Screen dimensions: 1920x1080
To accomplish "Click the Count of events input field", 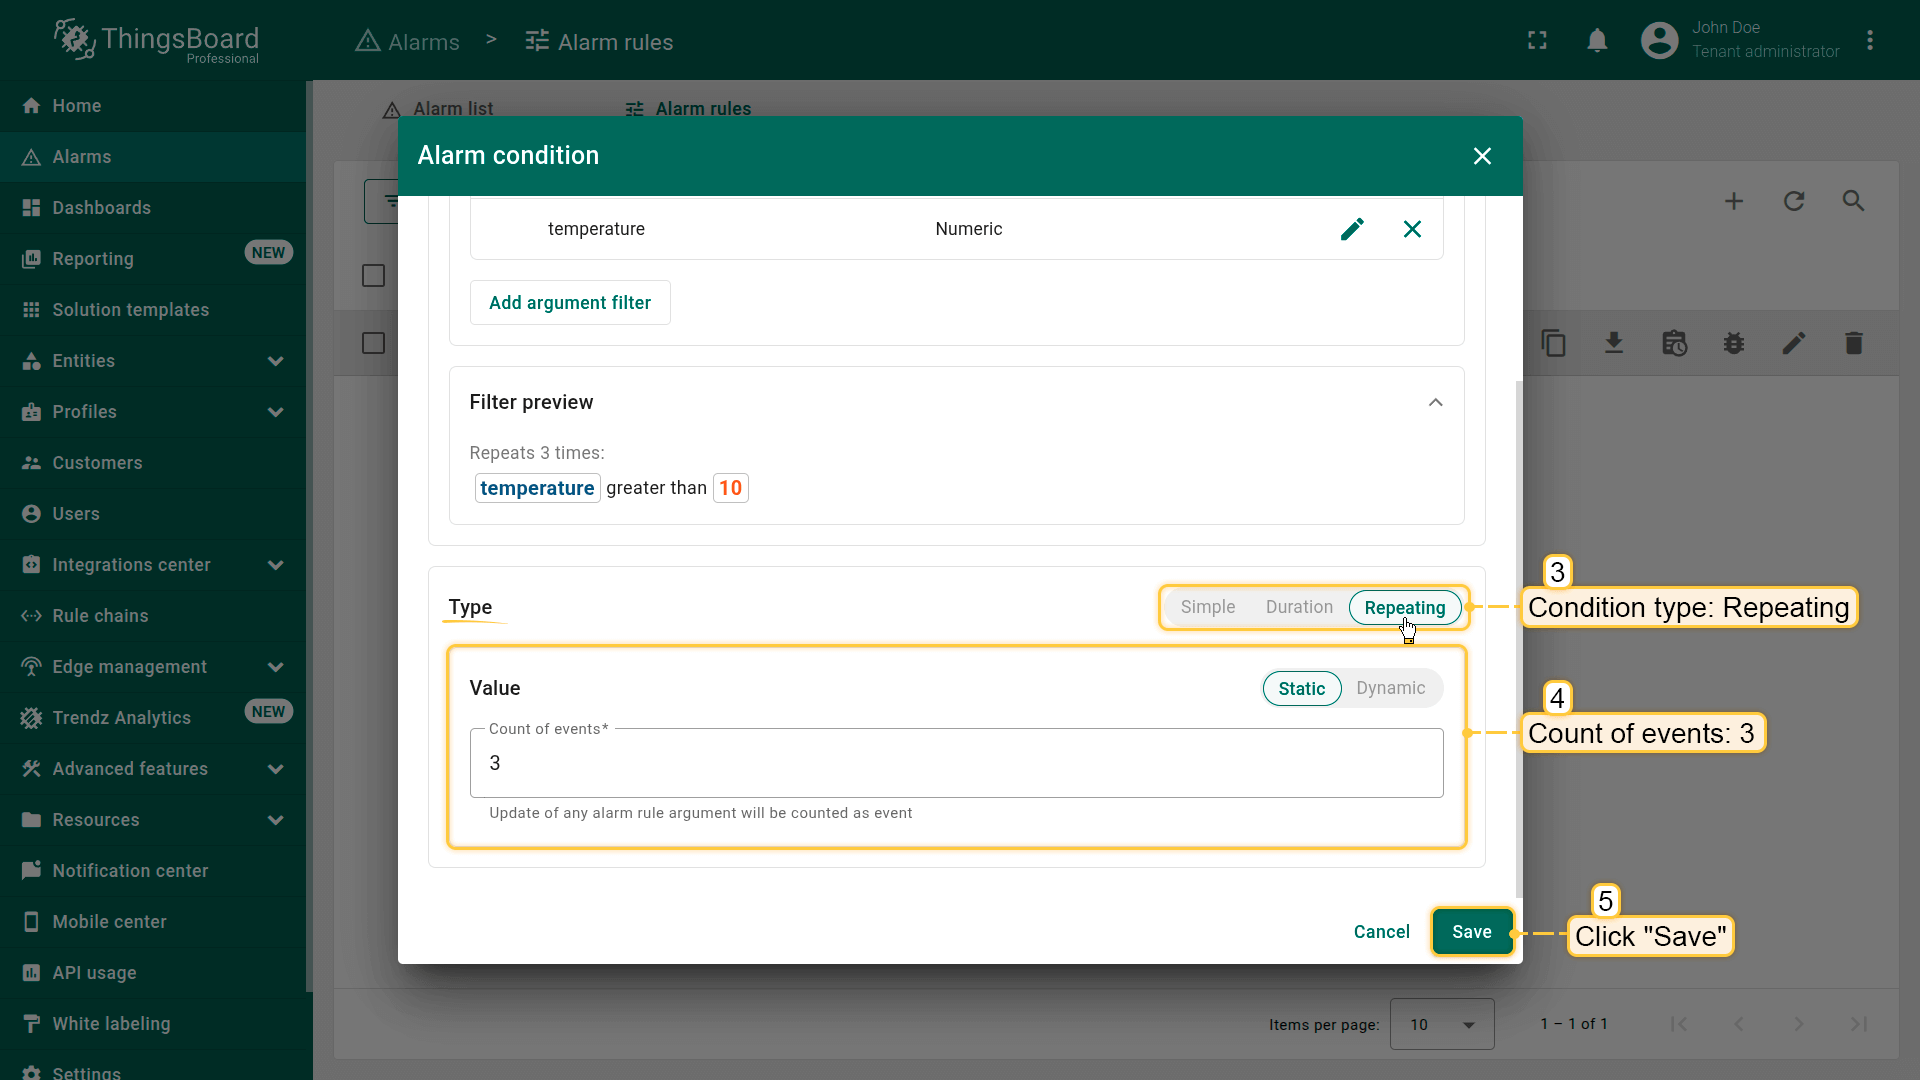I will tap(955, 763).
